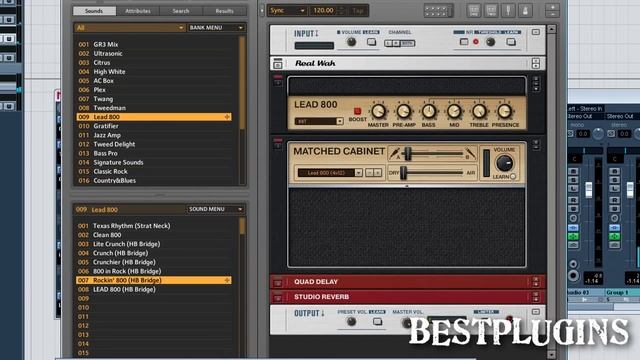Click the PRESET VOL knob in OUTPUT
The image size is (640, 360).
tap(351, 322)
